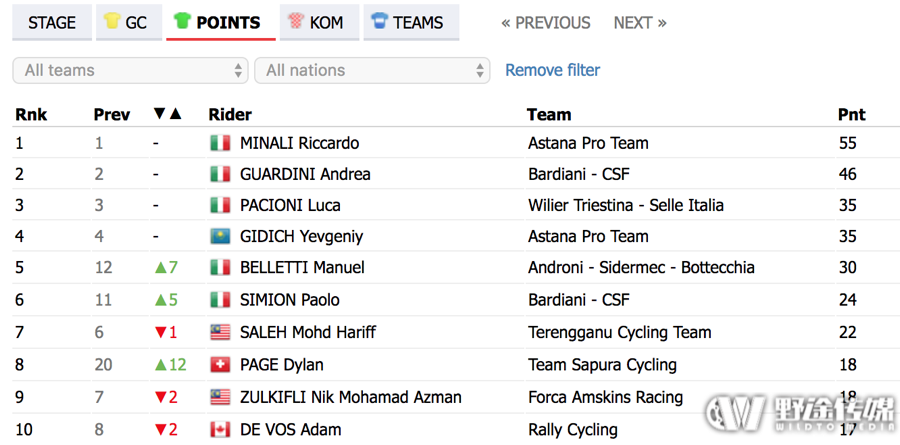Screen dimensions: 900x445
Task: Select the KOM classification tab
Action: [x=320, y=22]
